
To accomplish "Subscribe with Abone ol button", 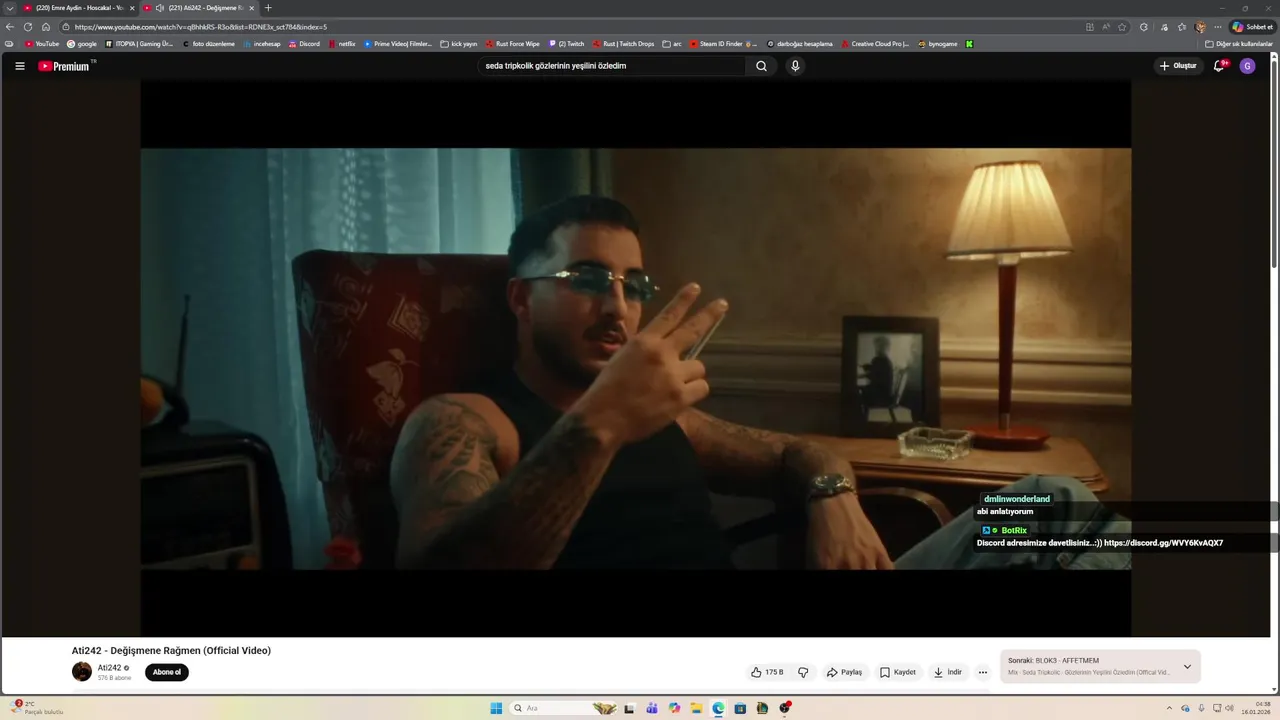I will pos(167,672).
